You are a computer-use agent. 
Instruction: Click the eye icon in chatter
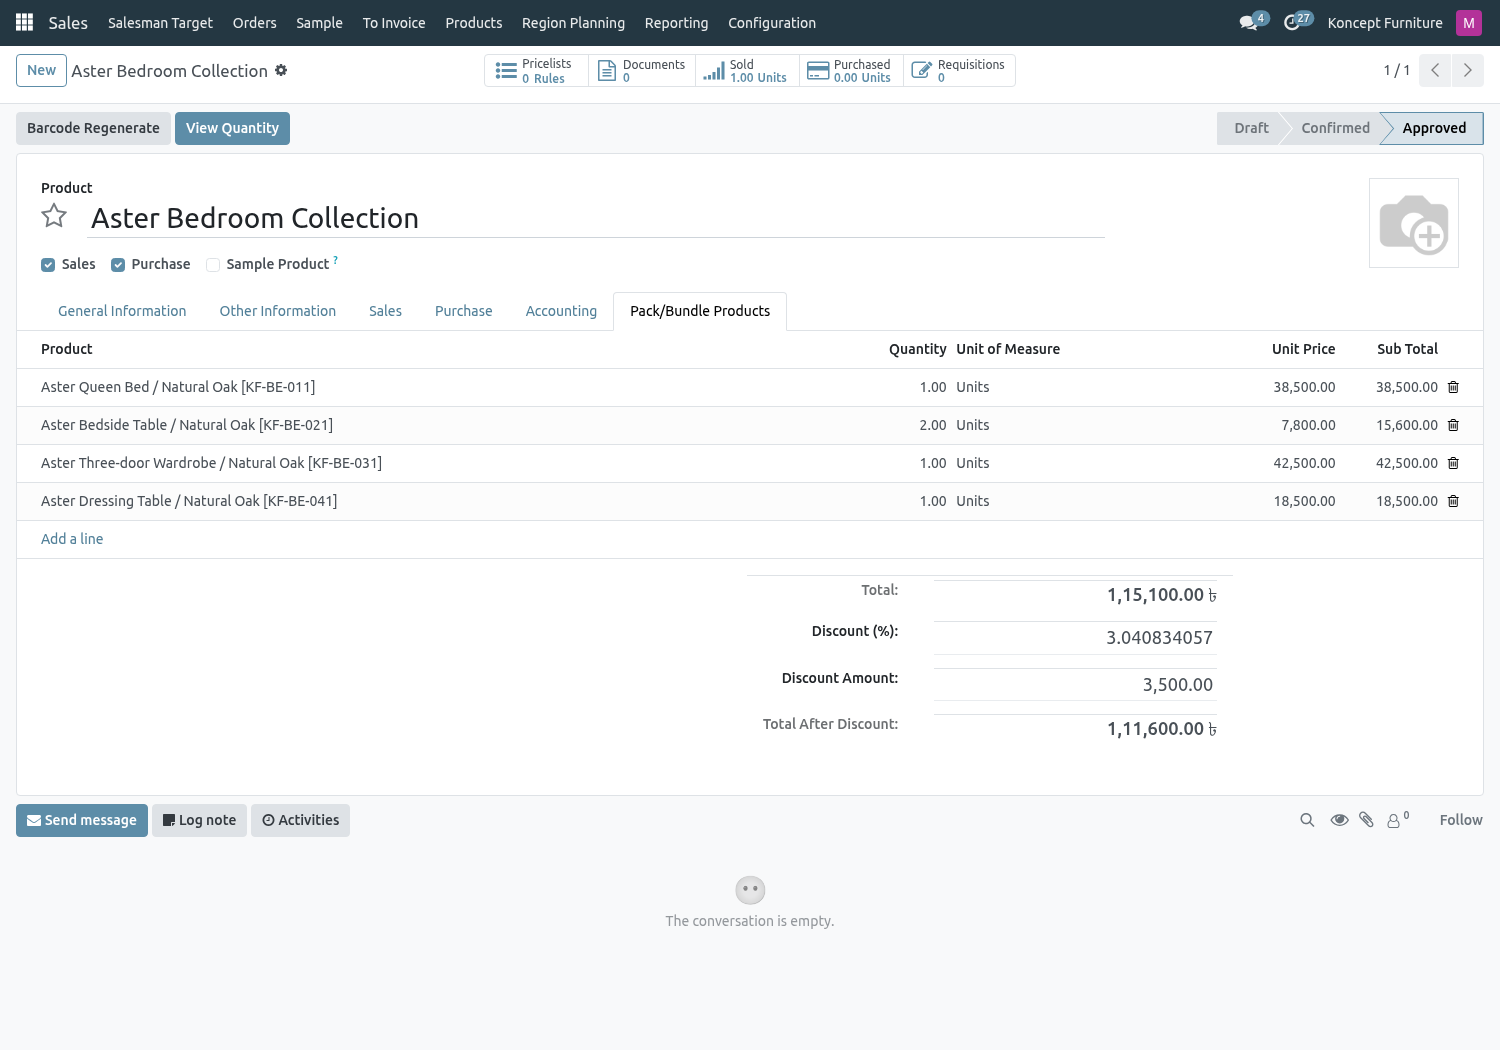(x=1339, y=820)
